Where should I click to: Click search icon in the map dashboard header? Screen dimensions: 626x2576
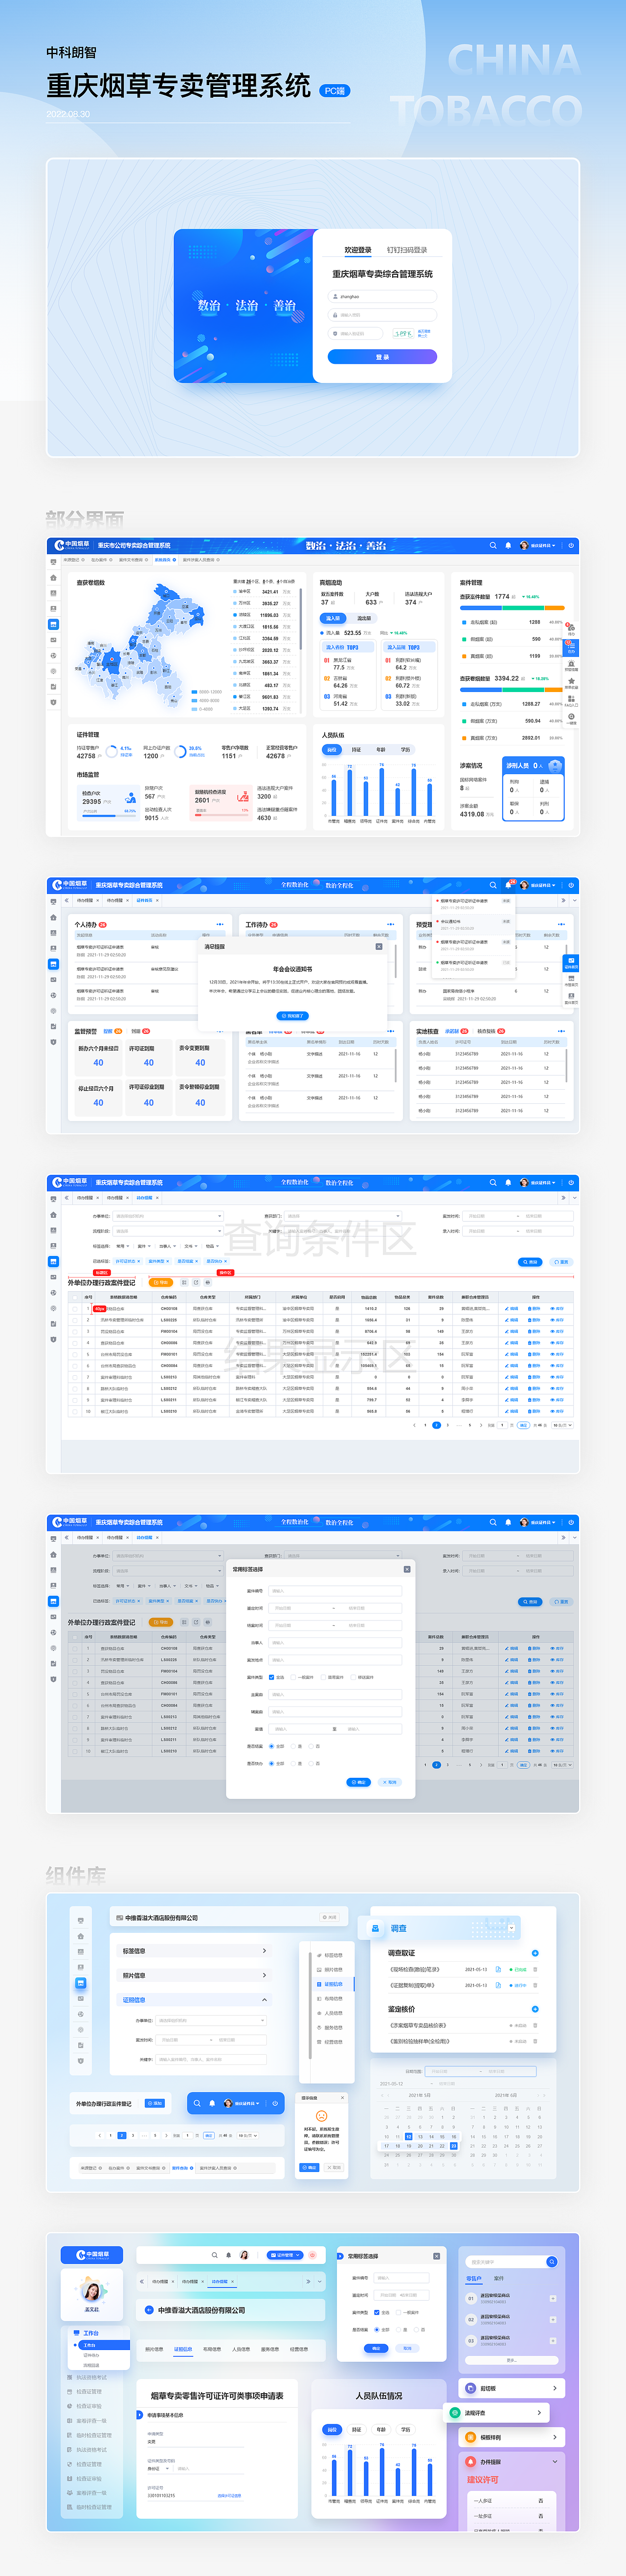pyautogui.click(x=492, y=545)
